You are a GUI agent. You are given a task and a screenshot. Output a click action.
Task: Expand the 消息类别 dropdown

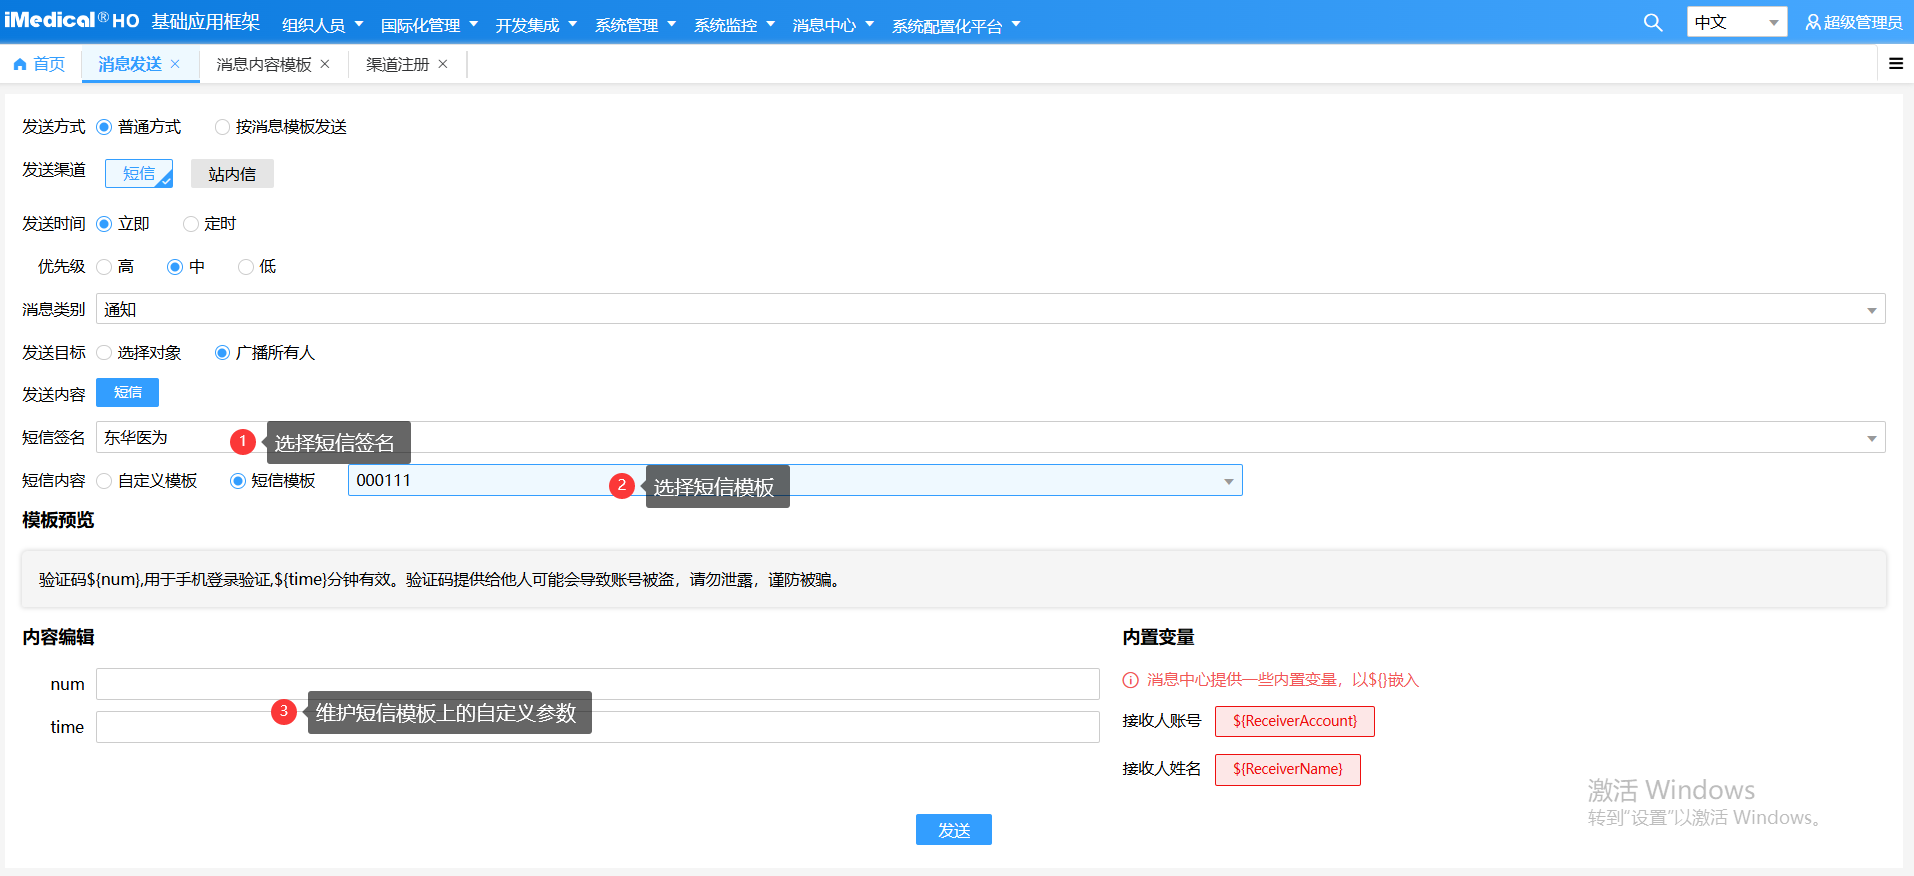pos(1871,310)
